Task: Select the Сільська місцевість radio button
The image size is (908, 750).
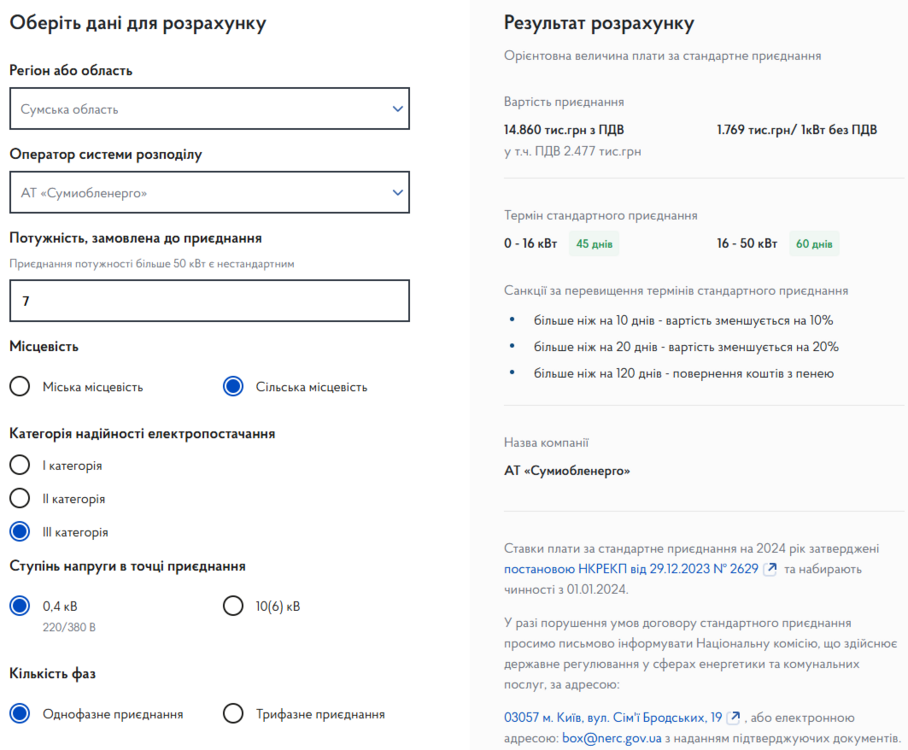Action: [x=234, y=387]
